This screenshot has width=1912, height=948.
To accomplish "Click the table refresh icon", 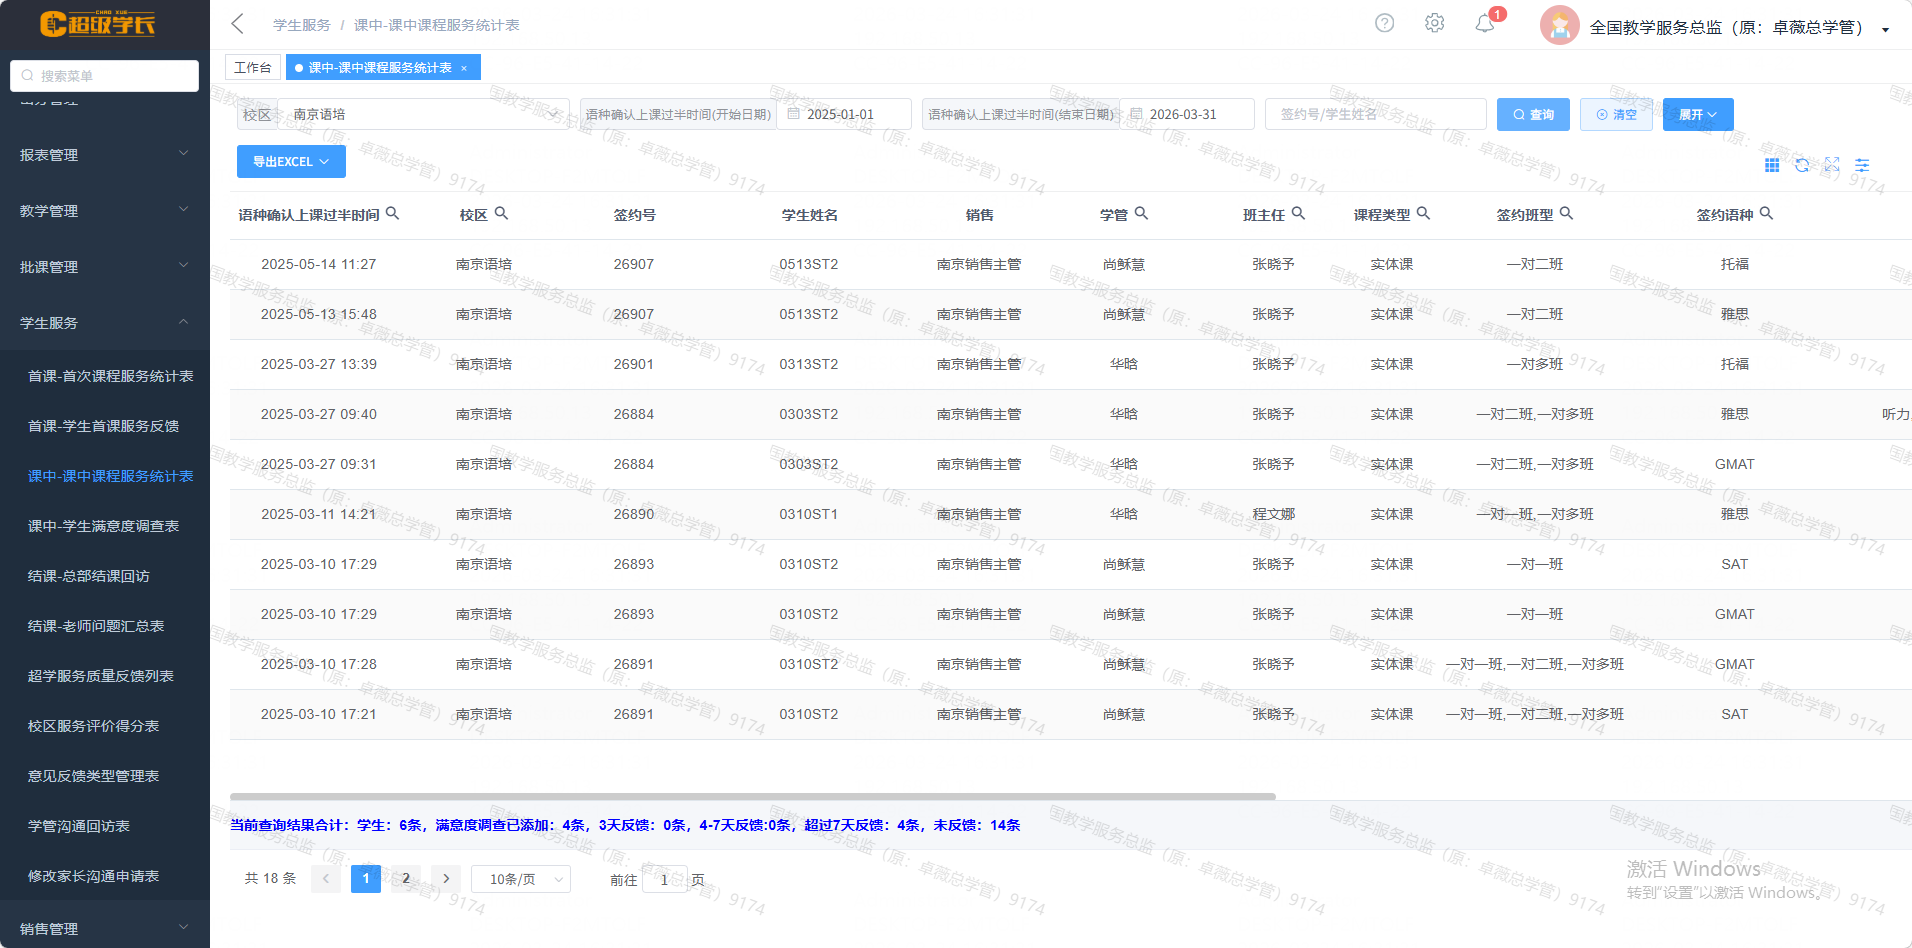I will tap(1802, 165).
